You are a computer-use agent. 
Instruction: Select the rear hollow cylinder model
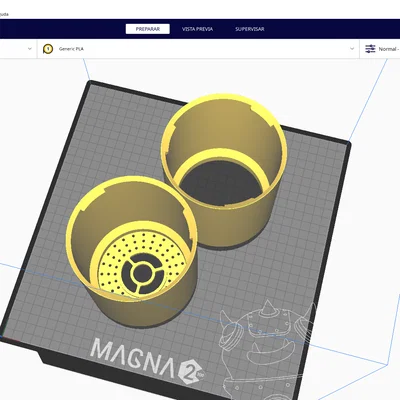223,170
